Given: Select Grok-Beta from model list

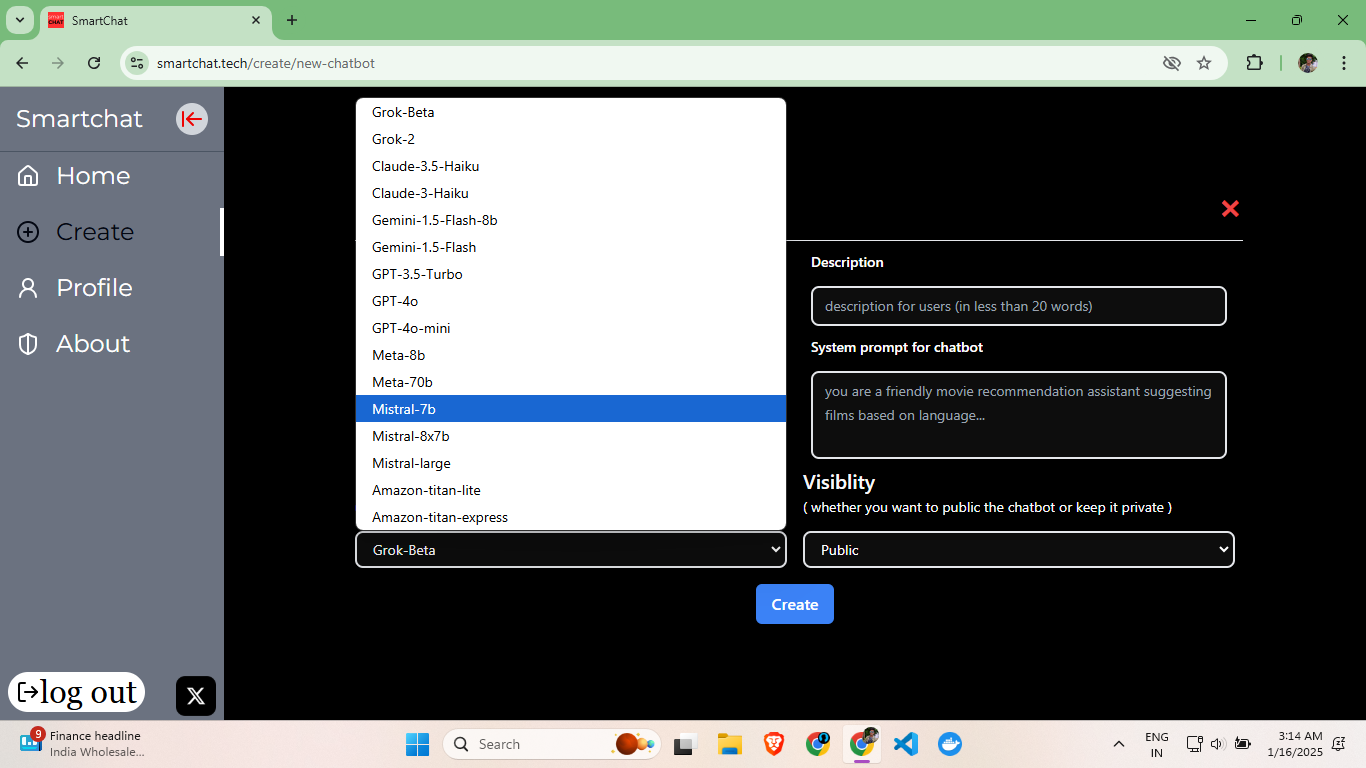Looking at the screenshot, I should click(571, 112).
